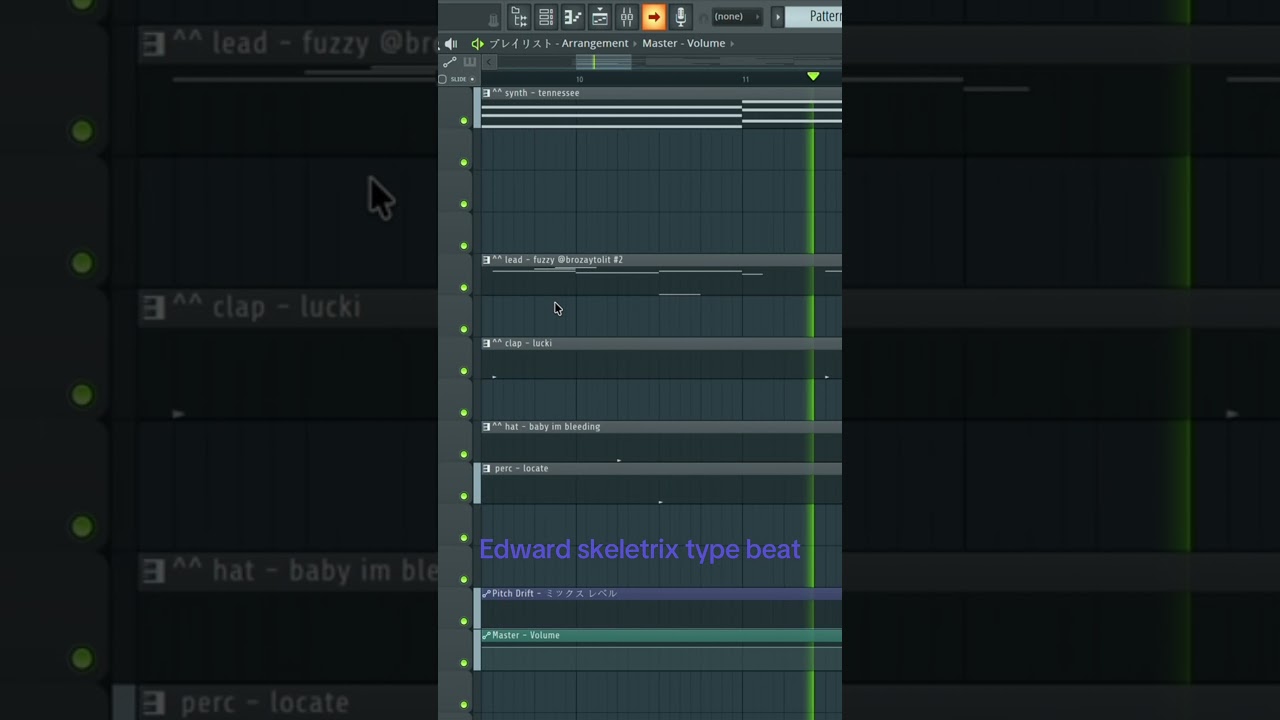This screenshot has width=1280, height=720.
Task: Mute the track holding clap - lucki
Action: click(463, 371)
